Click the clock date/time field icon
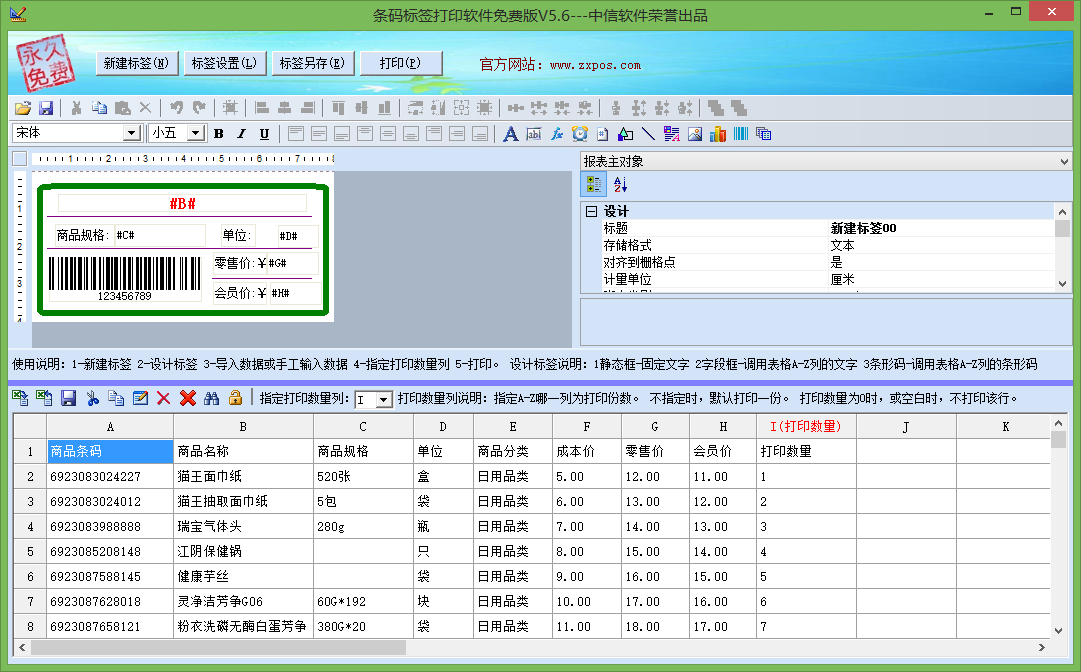Viewport: 1081px width, 672px height. (579, 134)
